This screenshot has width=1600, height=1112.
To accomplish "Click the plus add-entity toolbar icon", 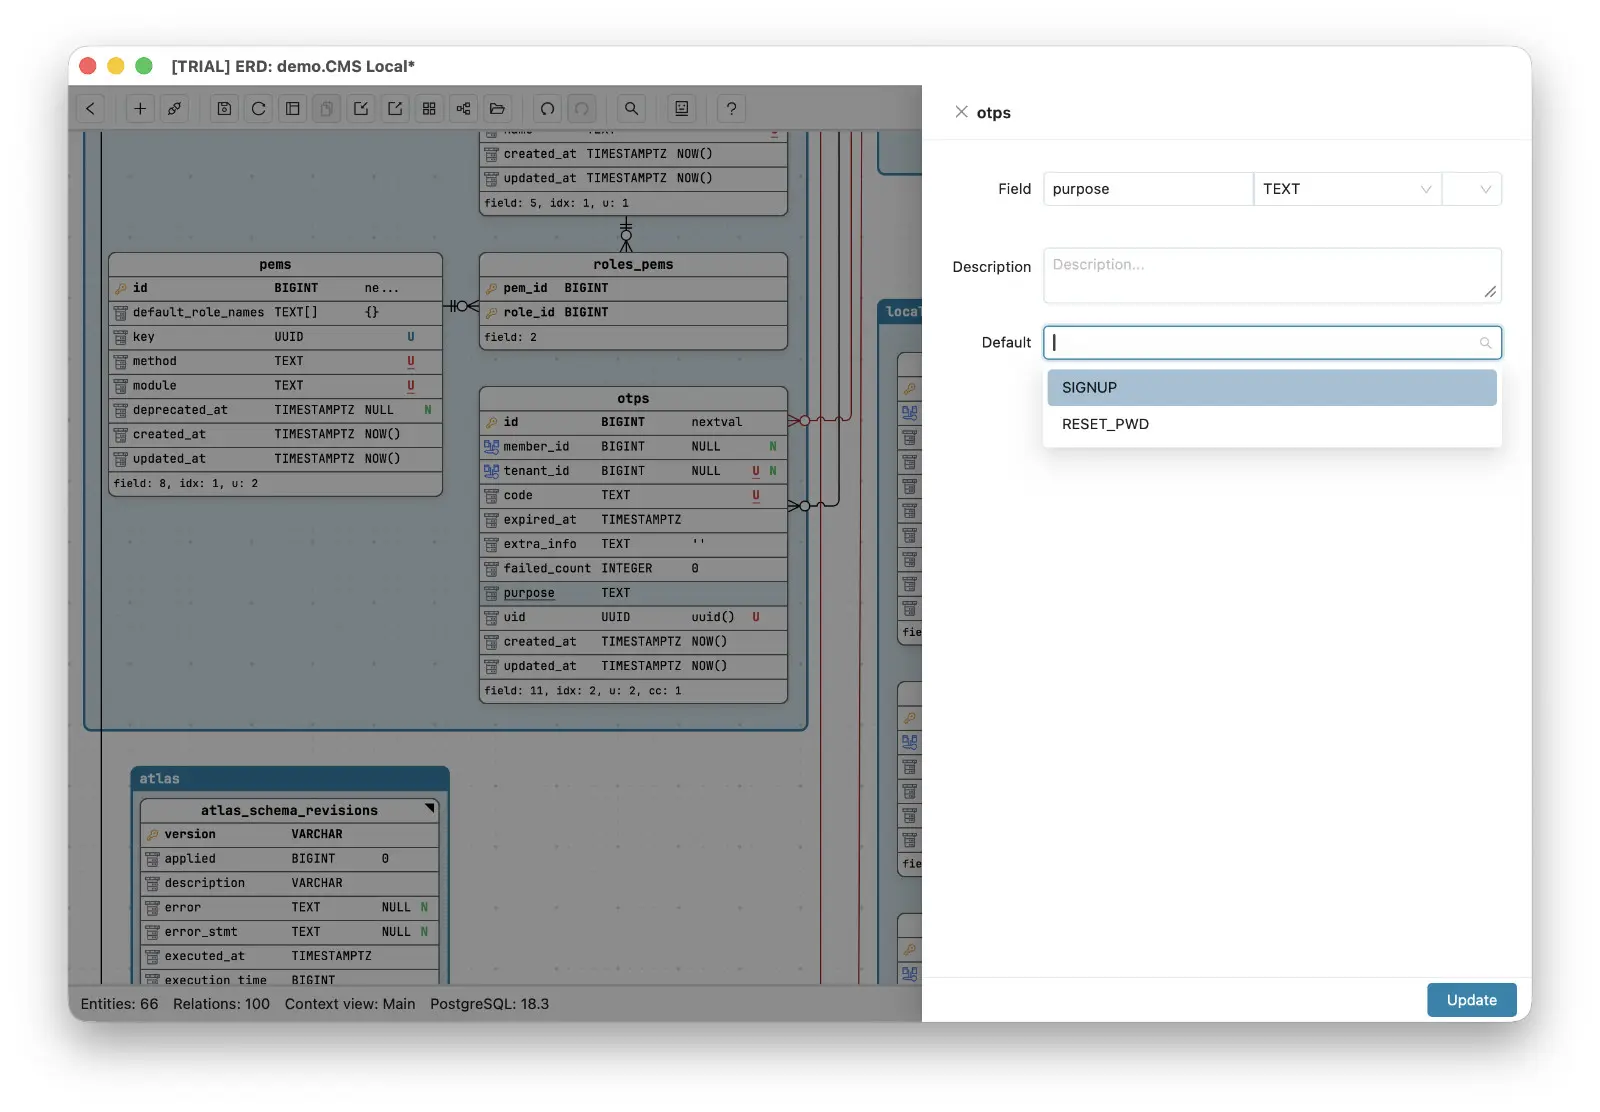I will (140, 109).
